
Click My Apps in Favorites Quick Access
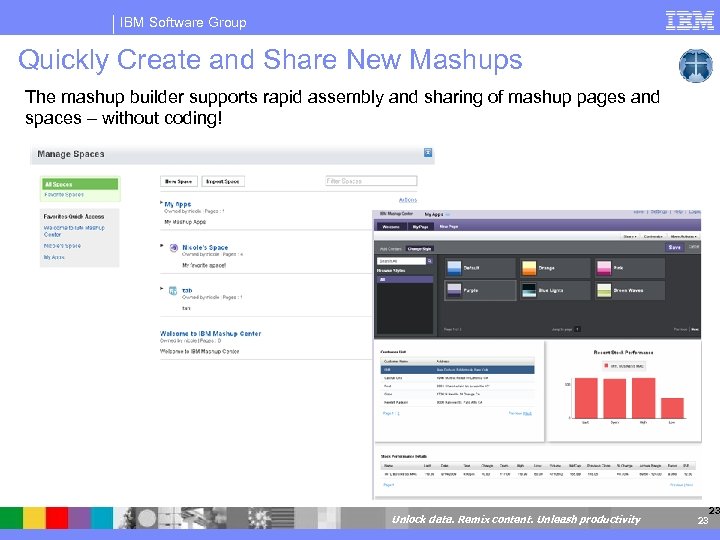pos(54,257)
